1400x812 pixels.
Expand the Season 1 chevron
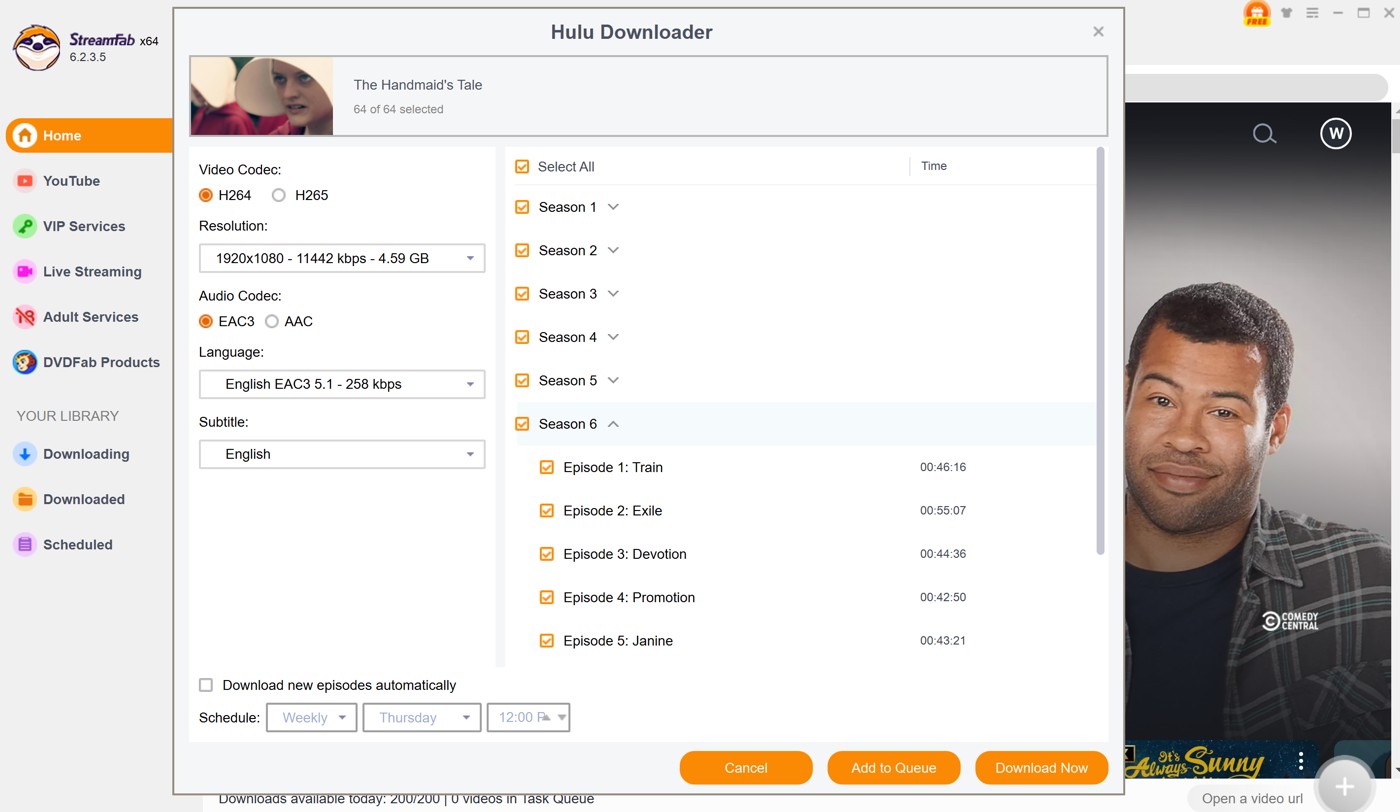coord(614,207)
